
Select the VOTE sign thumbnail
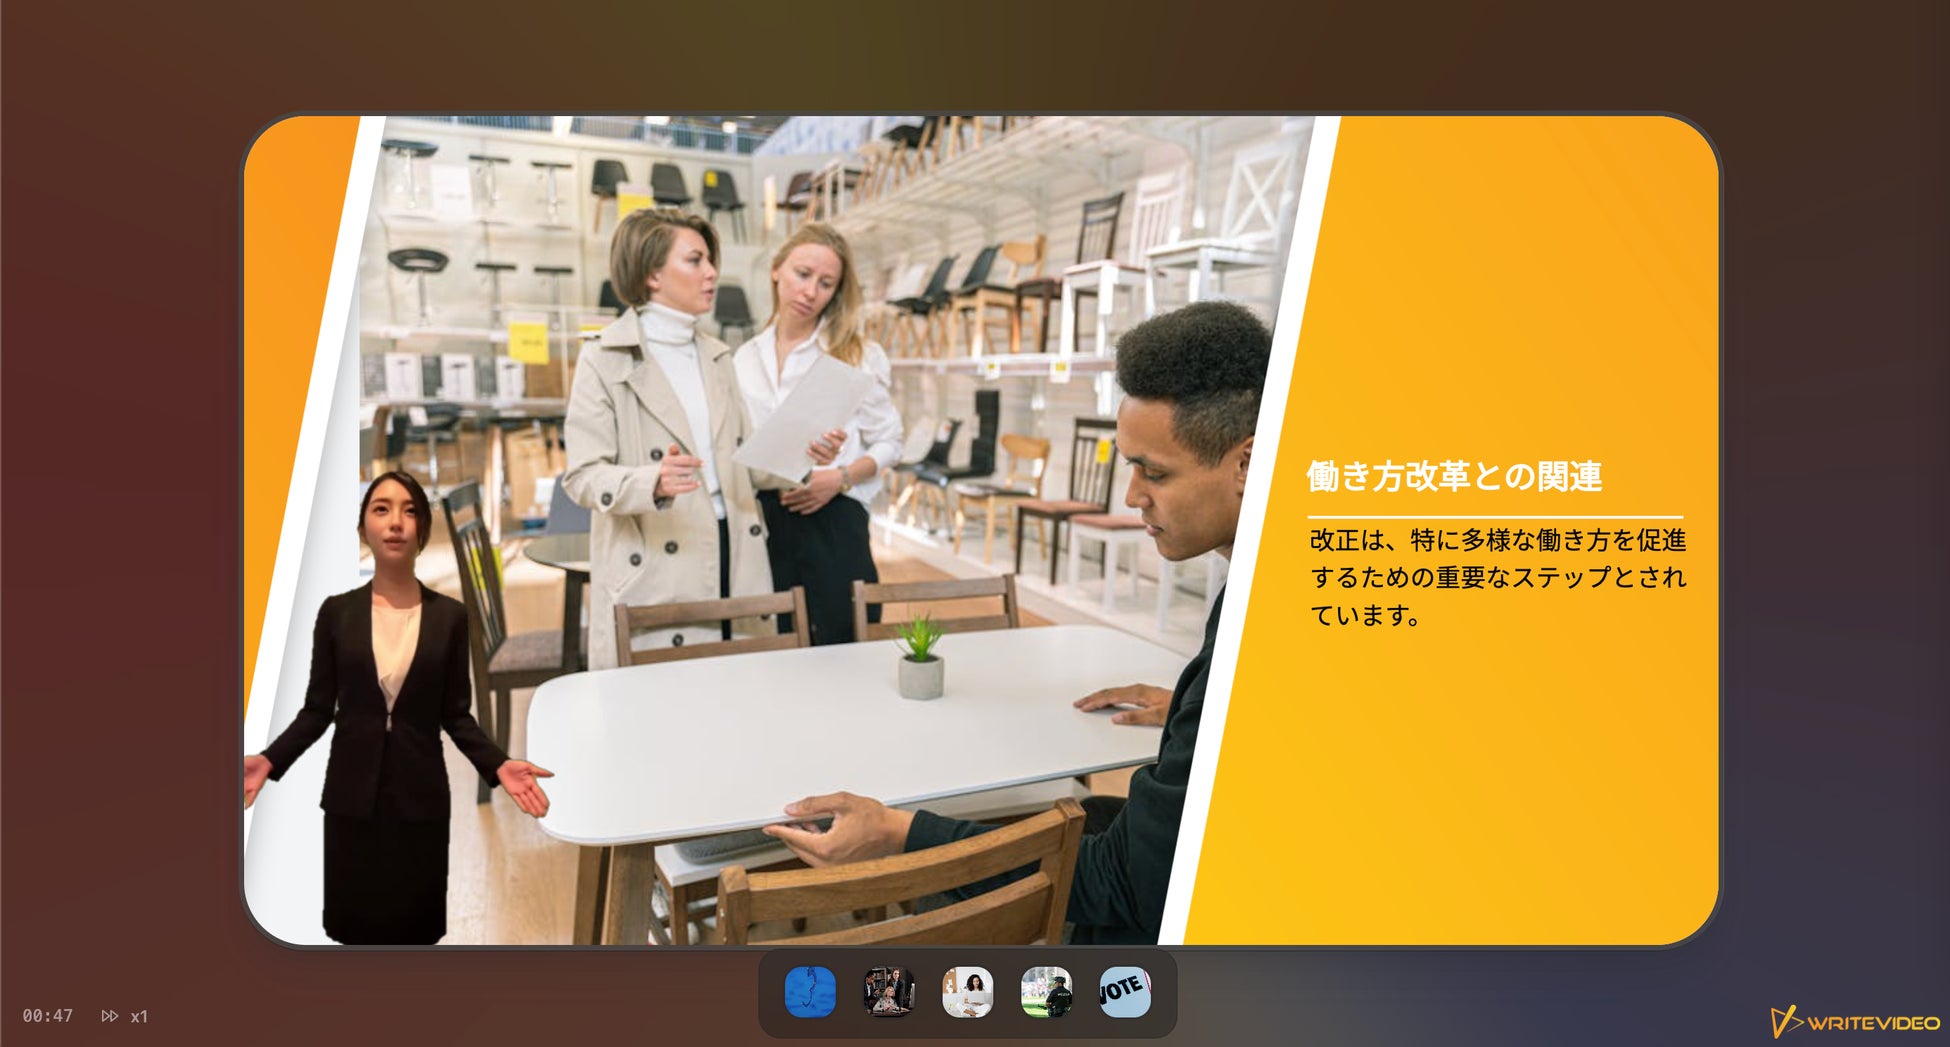1125,992
